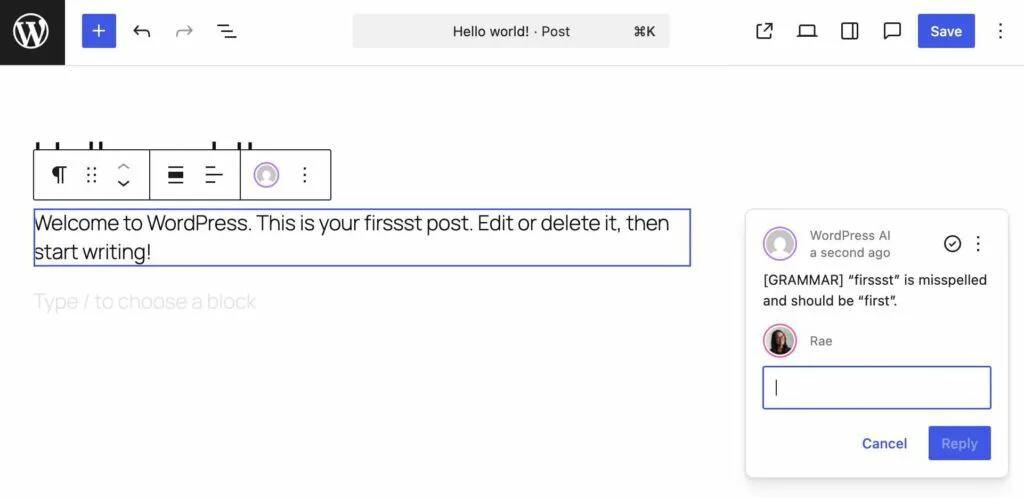Image resolution: width=1024 pixels, height=498 pixels.
Task: Toggle the settings sidebar panel
Action: (850, 31)
